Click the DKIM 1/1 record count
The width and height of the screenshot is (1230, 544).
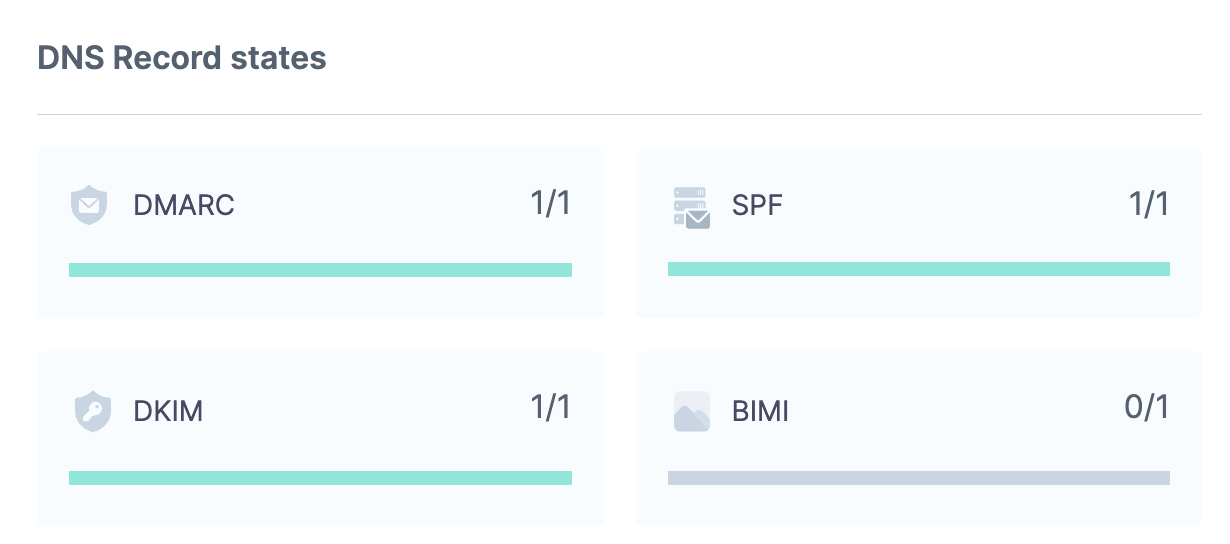coord(550,407)
